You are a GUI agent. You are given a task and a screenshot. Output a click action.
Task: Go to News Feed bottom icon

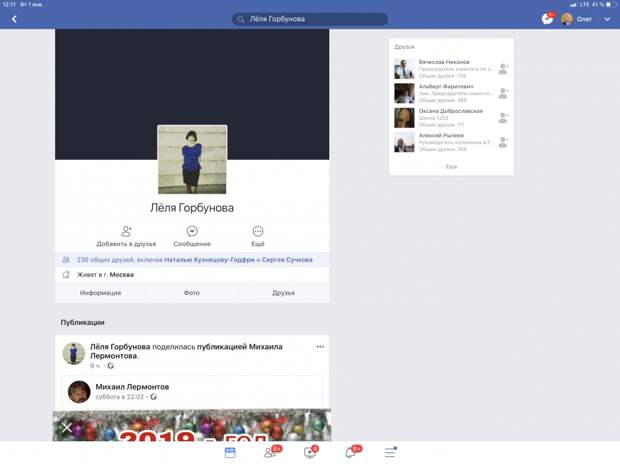[230, 452]
